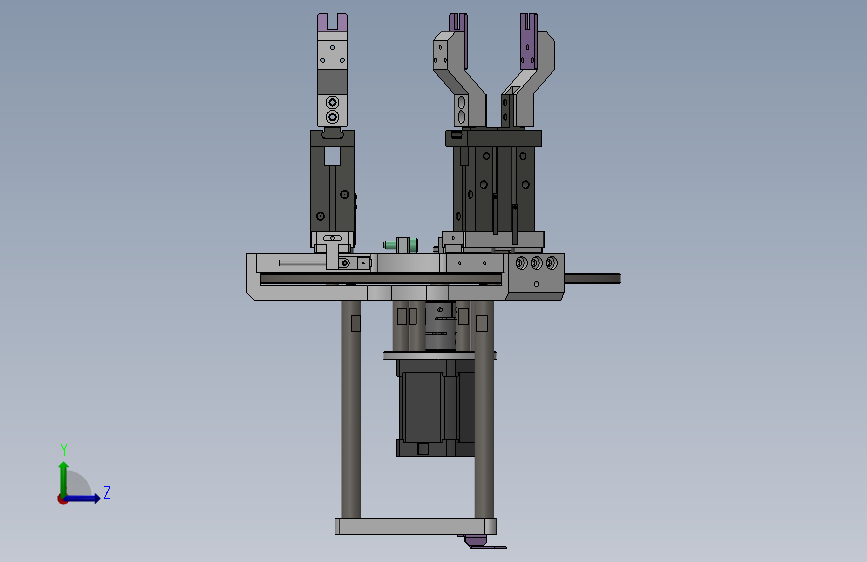Click the green Y axis arrow of the triad
This screenshot has width=867, height=562.
(x=64, y=478)
